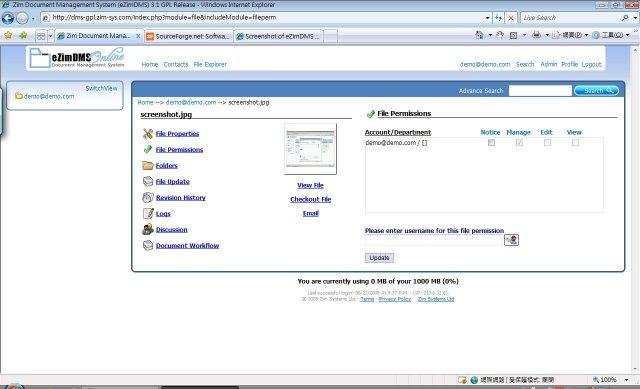Click the Print toolbar icon

click(536, 36)
